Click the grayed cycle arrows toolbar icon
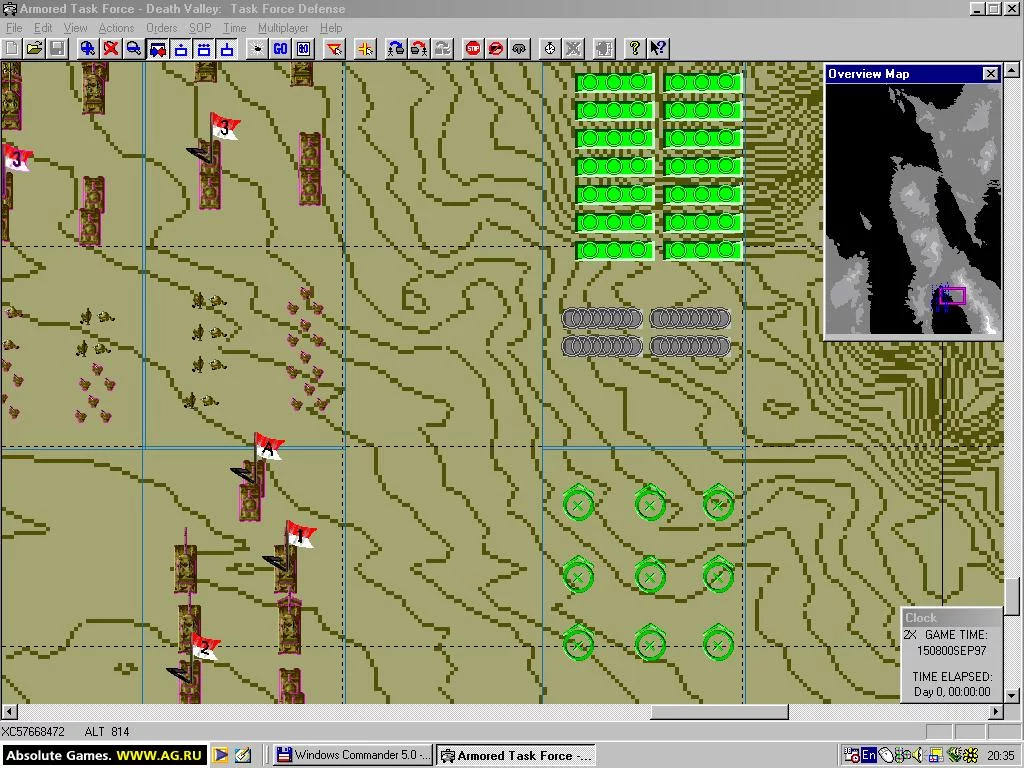Screen dimensions: 1024x768 click(442, 48)
